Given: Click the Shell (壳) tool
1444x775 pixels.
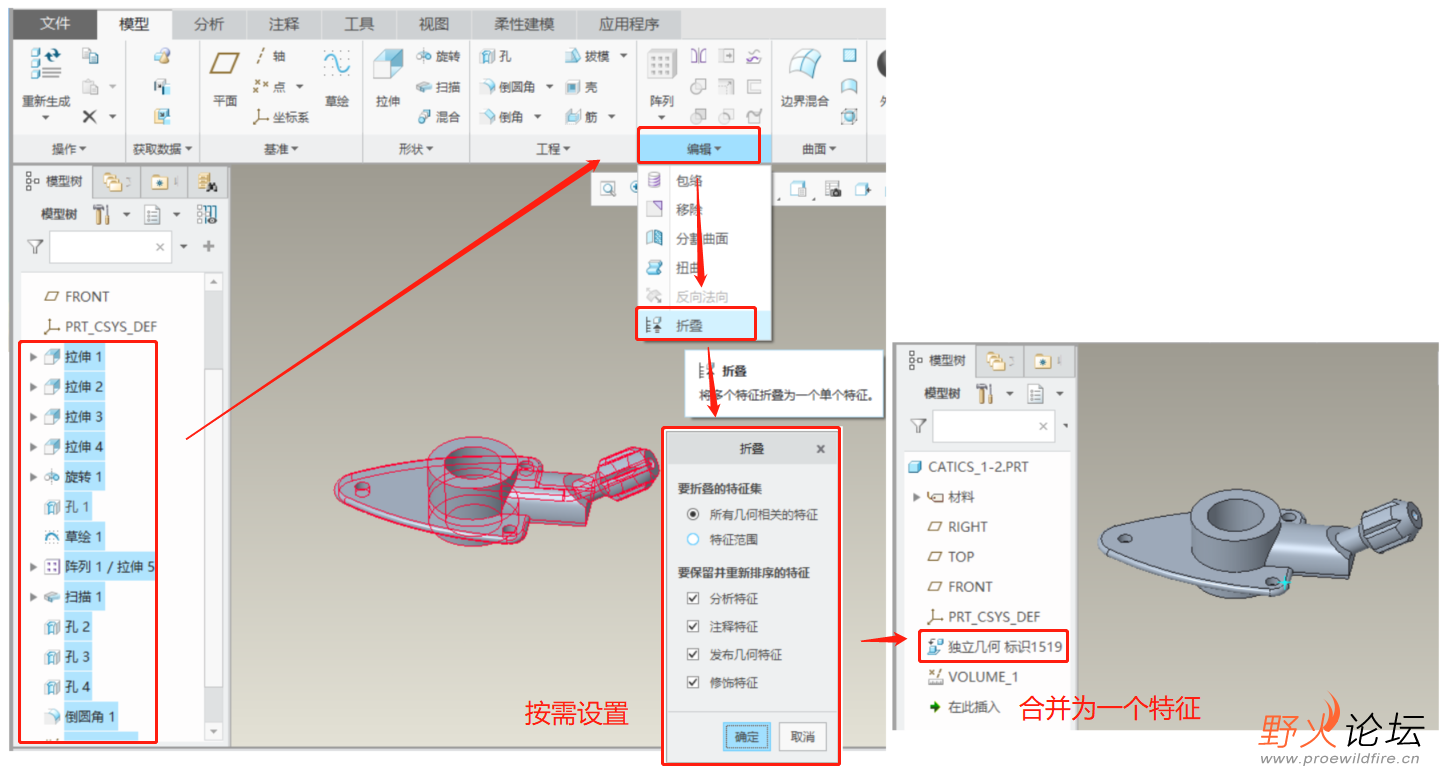Looking at the screenshot, I should click(581, 87).
